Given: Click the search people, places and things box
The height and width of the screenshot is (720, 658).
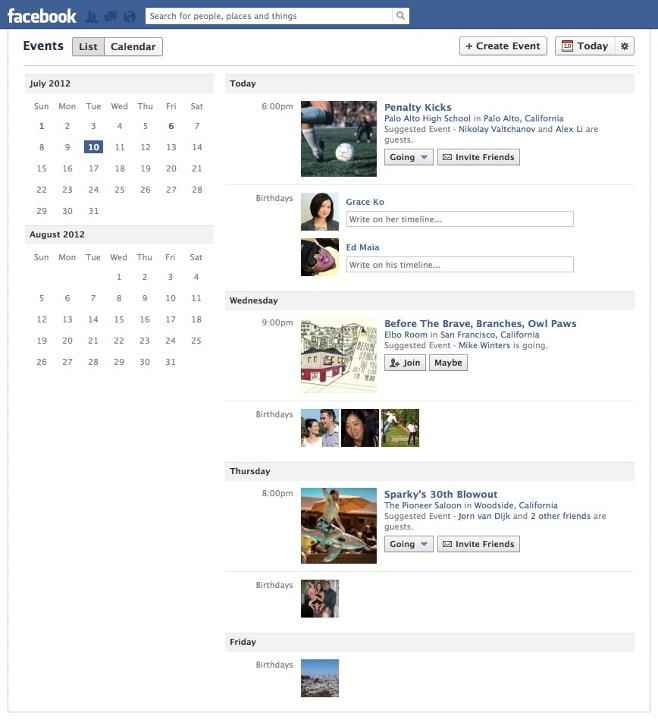Looking at the screenshot, I should click(270, 16).
